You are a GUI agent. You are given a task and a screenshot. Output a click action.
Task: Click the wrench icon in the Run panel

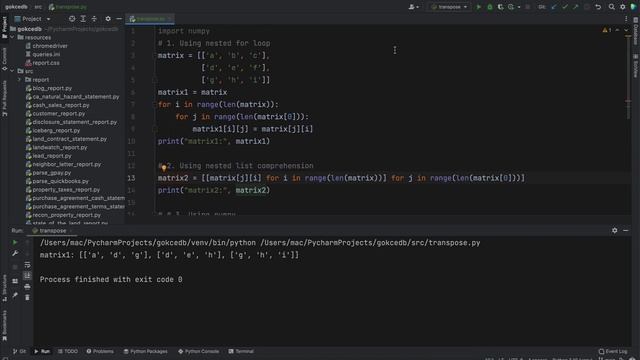[15, 253]
